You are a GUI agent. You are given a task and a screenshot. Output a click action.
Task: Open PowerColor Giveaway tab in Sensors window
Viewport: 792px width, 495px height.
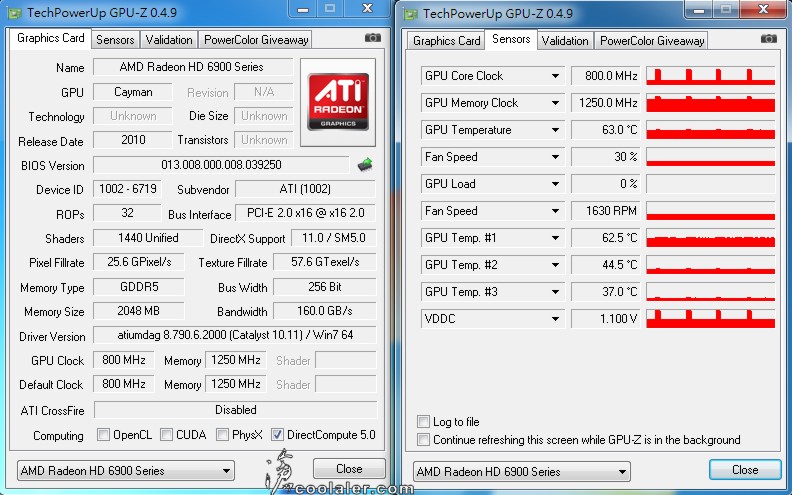coord(652,41)
